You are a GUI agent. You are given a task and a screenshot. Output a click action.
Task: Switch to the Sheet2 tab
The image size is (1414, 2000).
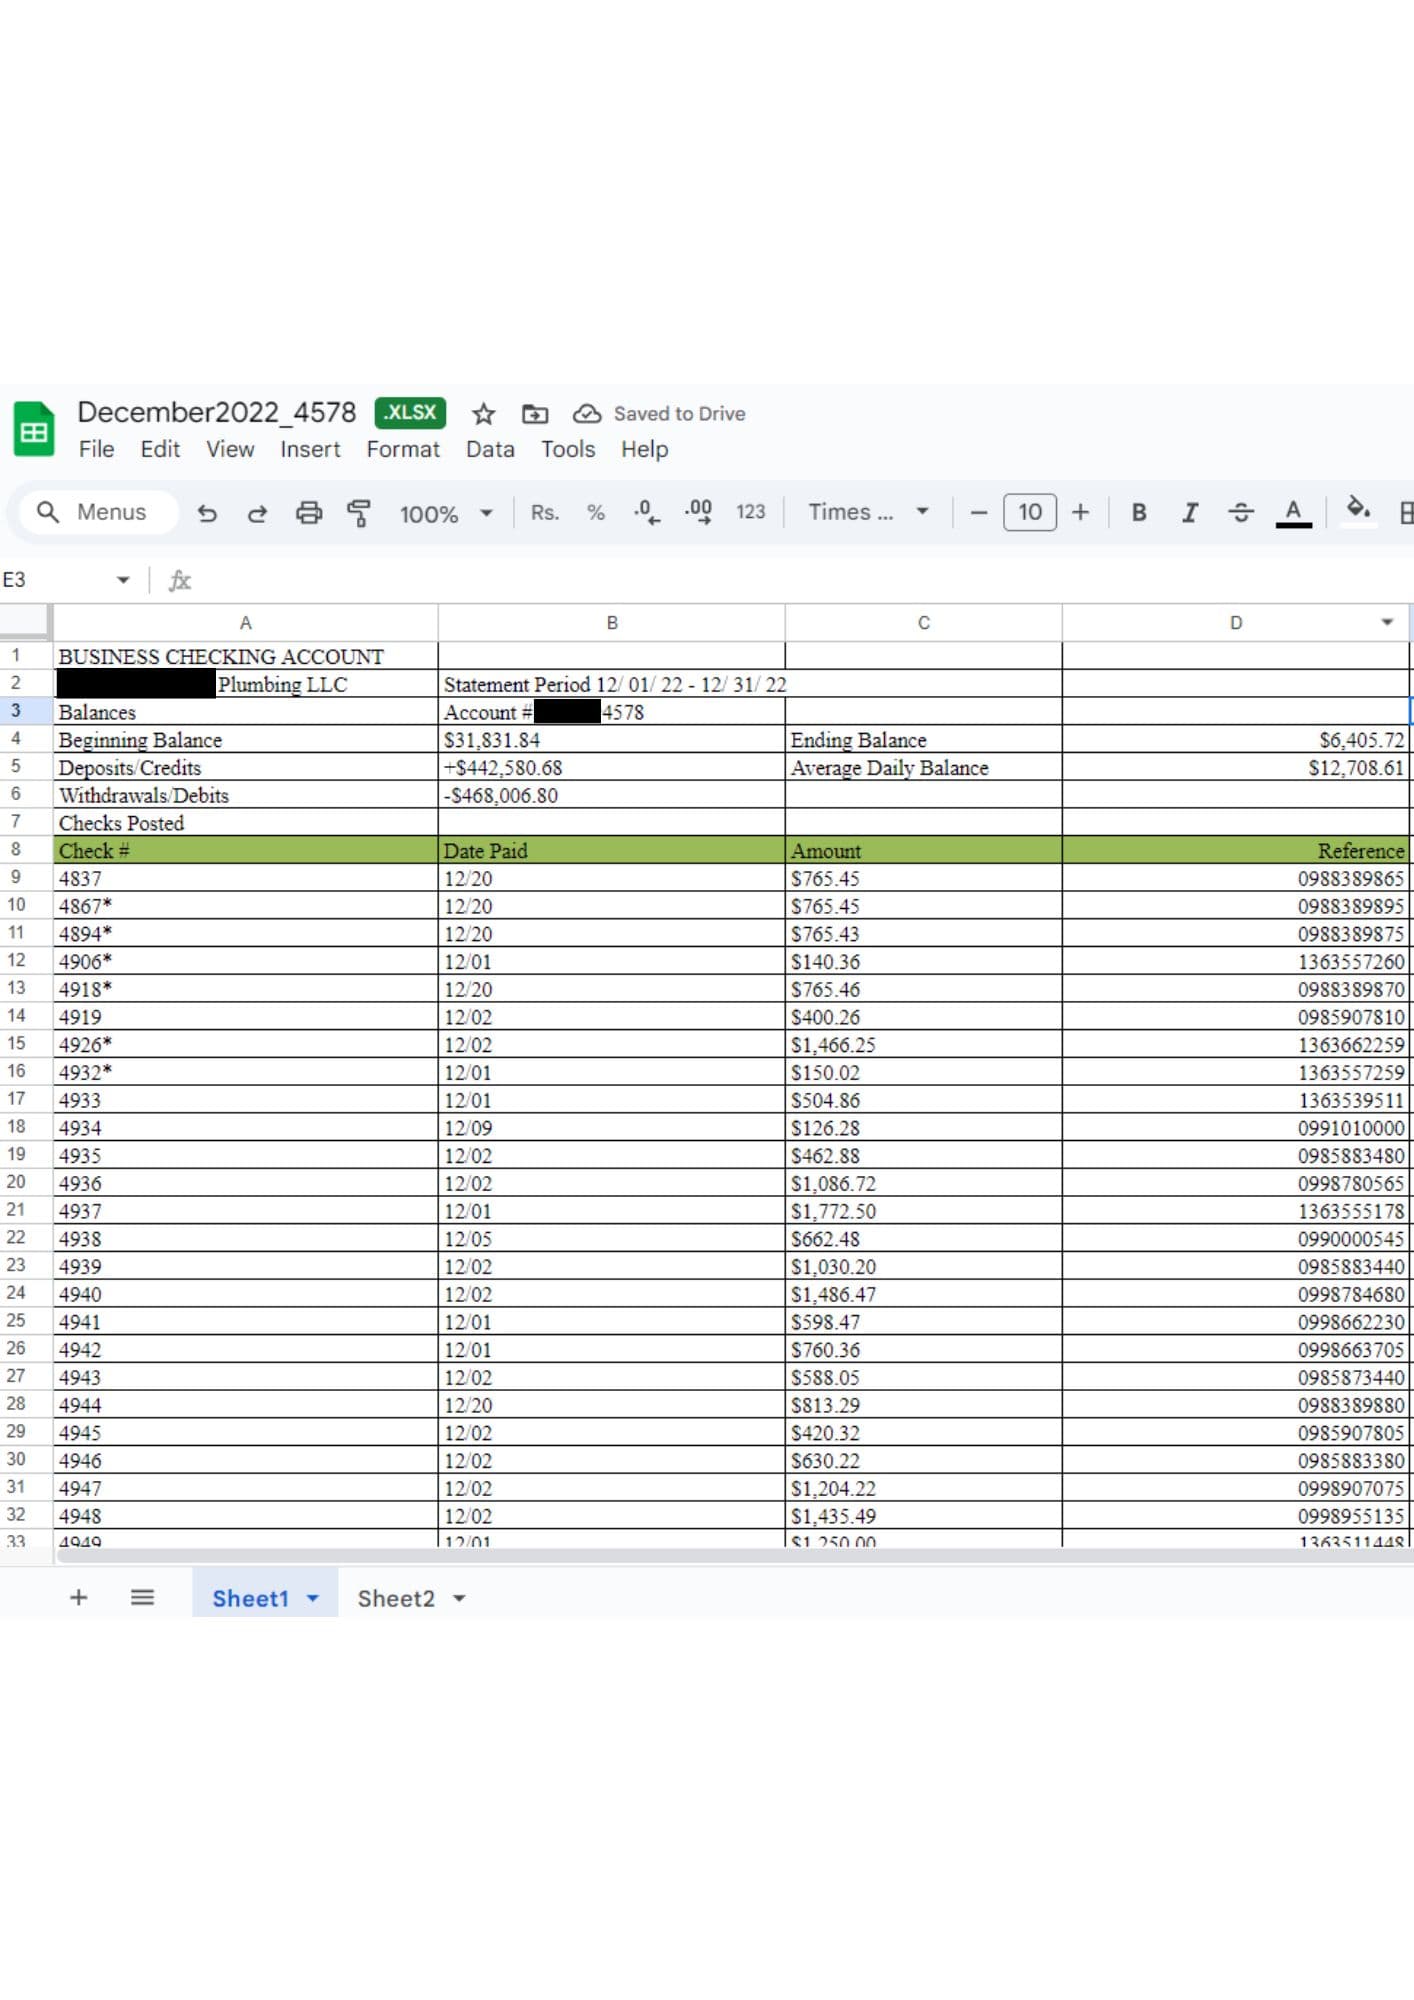tap(396, 1598)
